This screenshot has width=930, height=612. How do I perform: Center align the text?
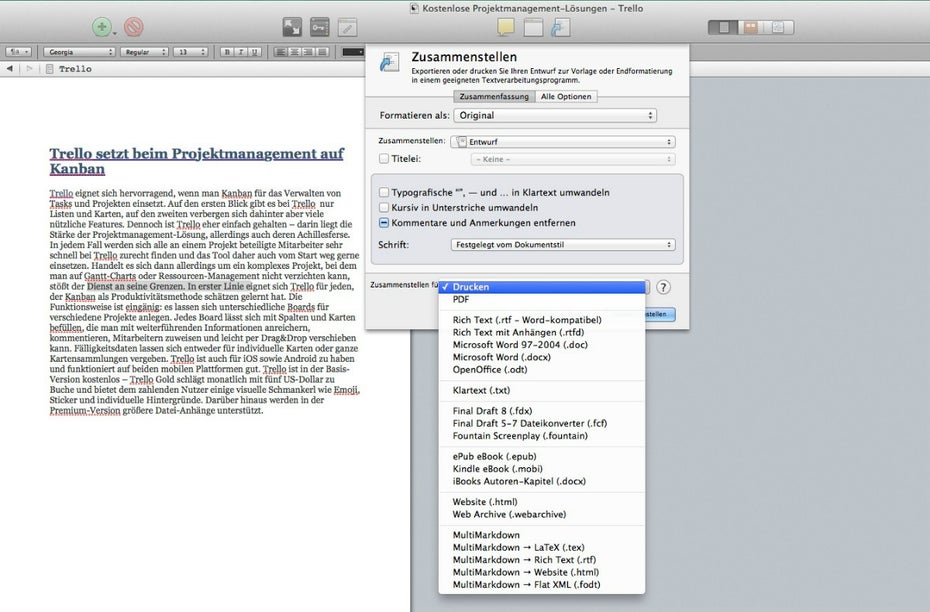[295, 52]
